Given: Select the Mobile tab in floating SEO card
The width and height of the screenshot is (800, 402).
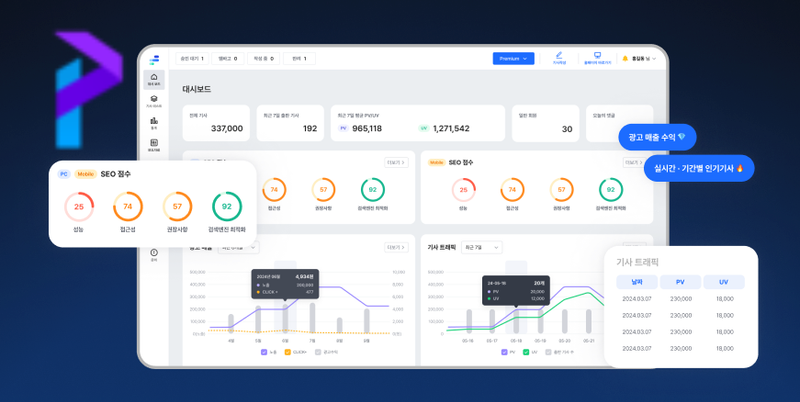Looking at the screenshot, I should coord(85,174).
